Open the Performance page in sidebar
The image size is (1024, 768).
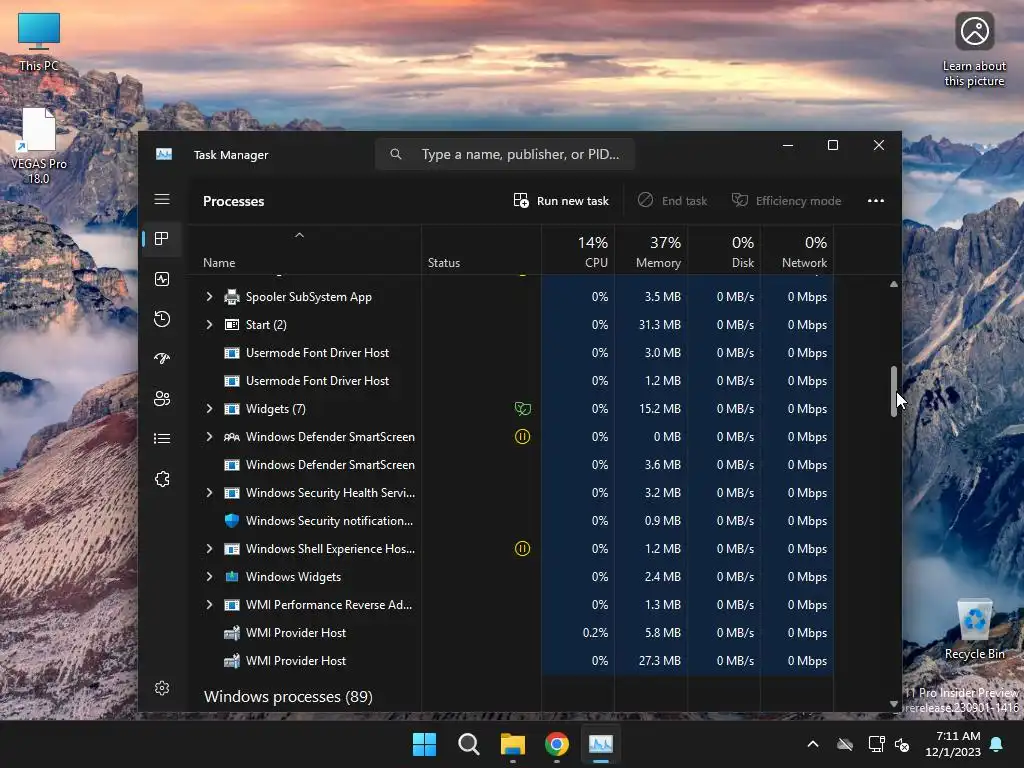tap(162, 279)
